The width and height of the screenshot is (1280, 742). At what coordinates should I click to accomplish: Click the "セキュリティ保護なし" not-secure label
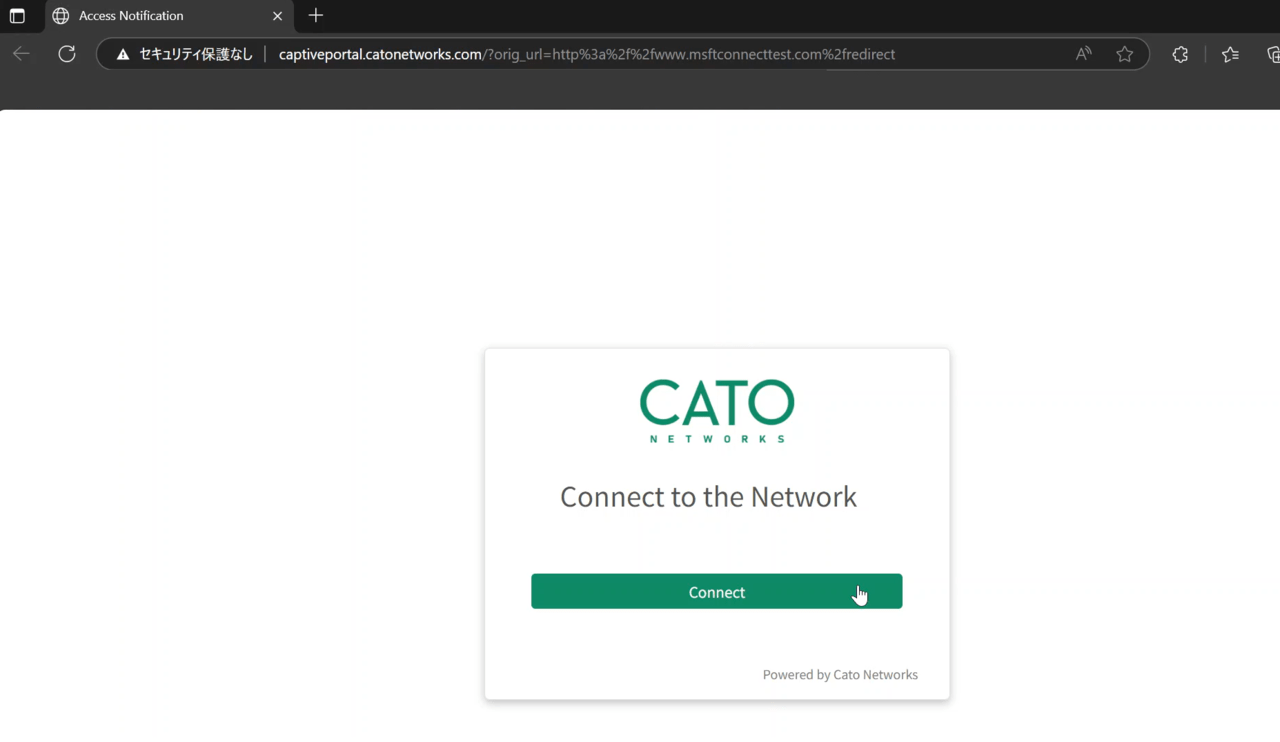(196, 54)
